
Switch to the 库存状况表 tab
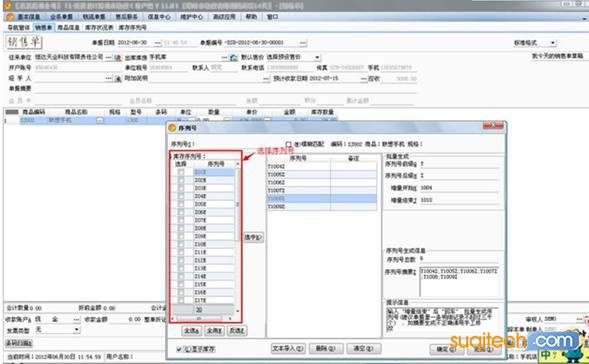click(99, 27)
